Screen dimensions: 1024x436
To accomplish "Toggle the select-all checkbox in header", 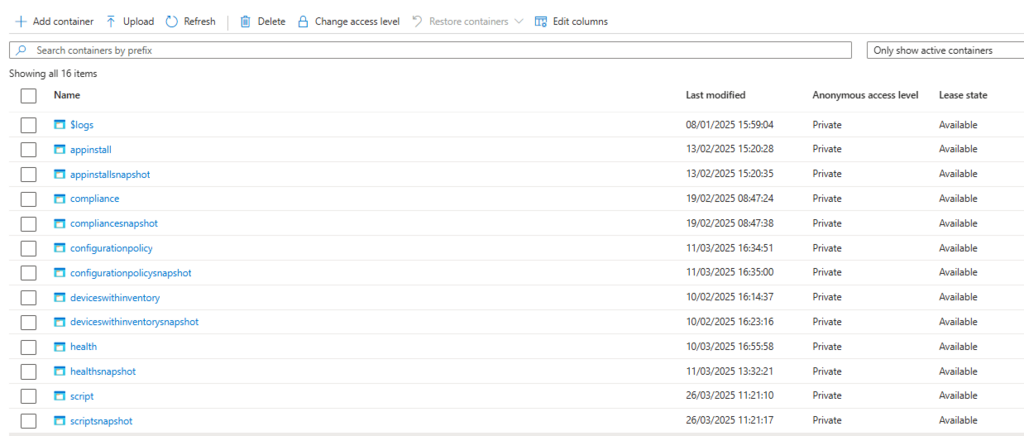I will 28,96.
